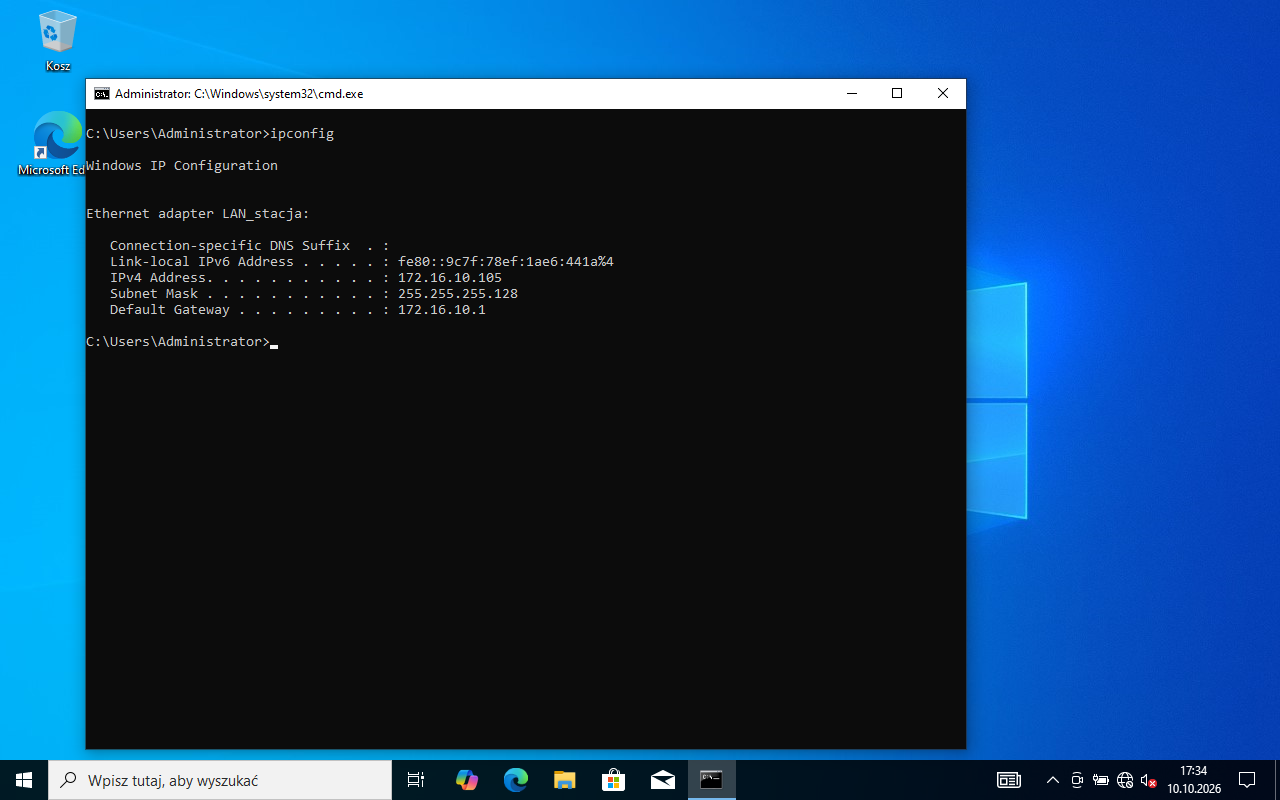Close the Administrator cmd.exe window
Viewport: 1280px width, 800px height.
(943, 94)
